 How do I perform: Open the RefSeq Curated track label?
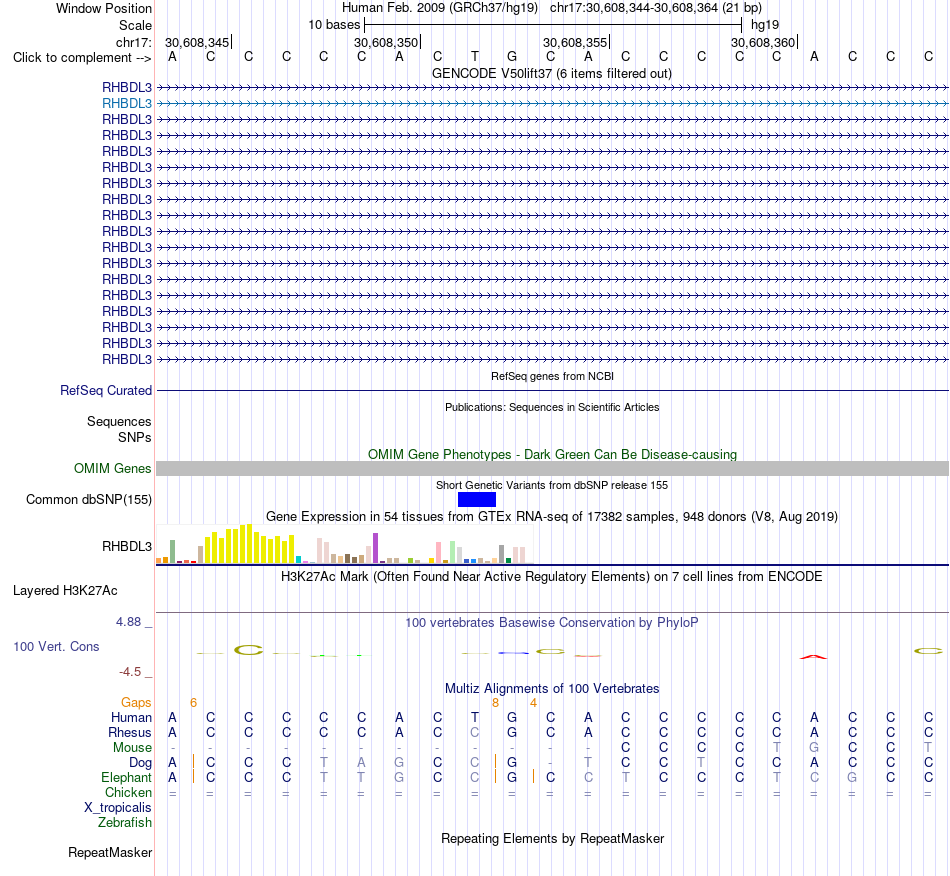(x=105, y=391)
